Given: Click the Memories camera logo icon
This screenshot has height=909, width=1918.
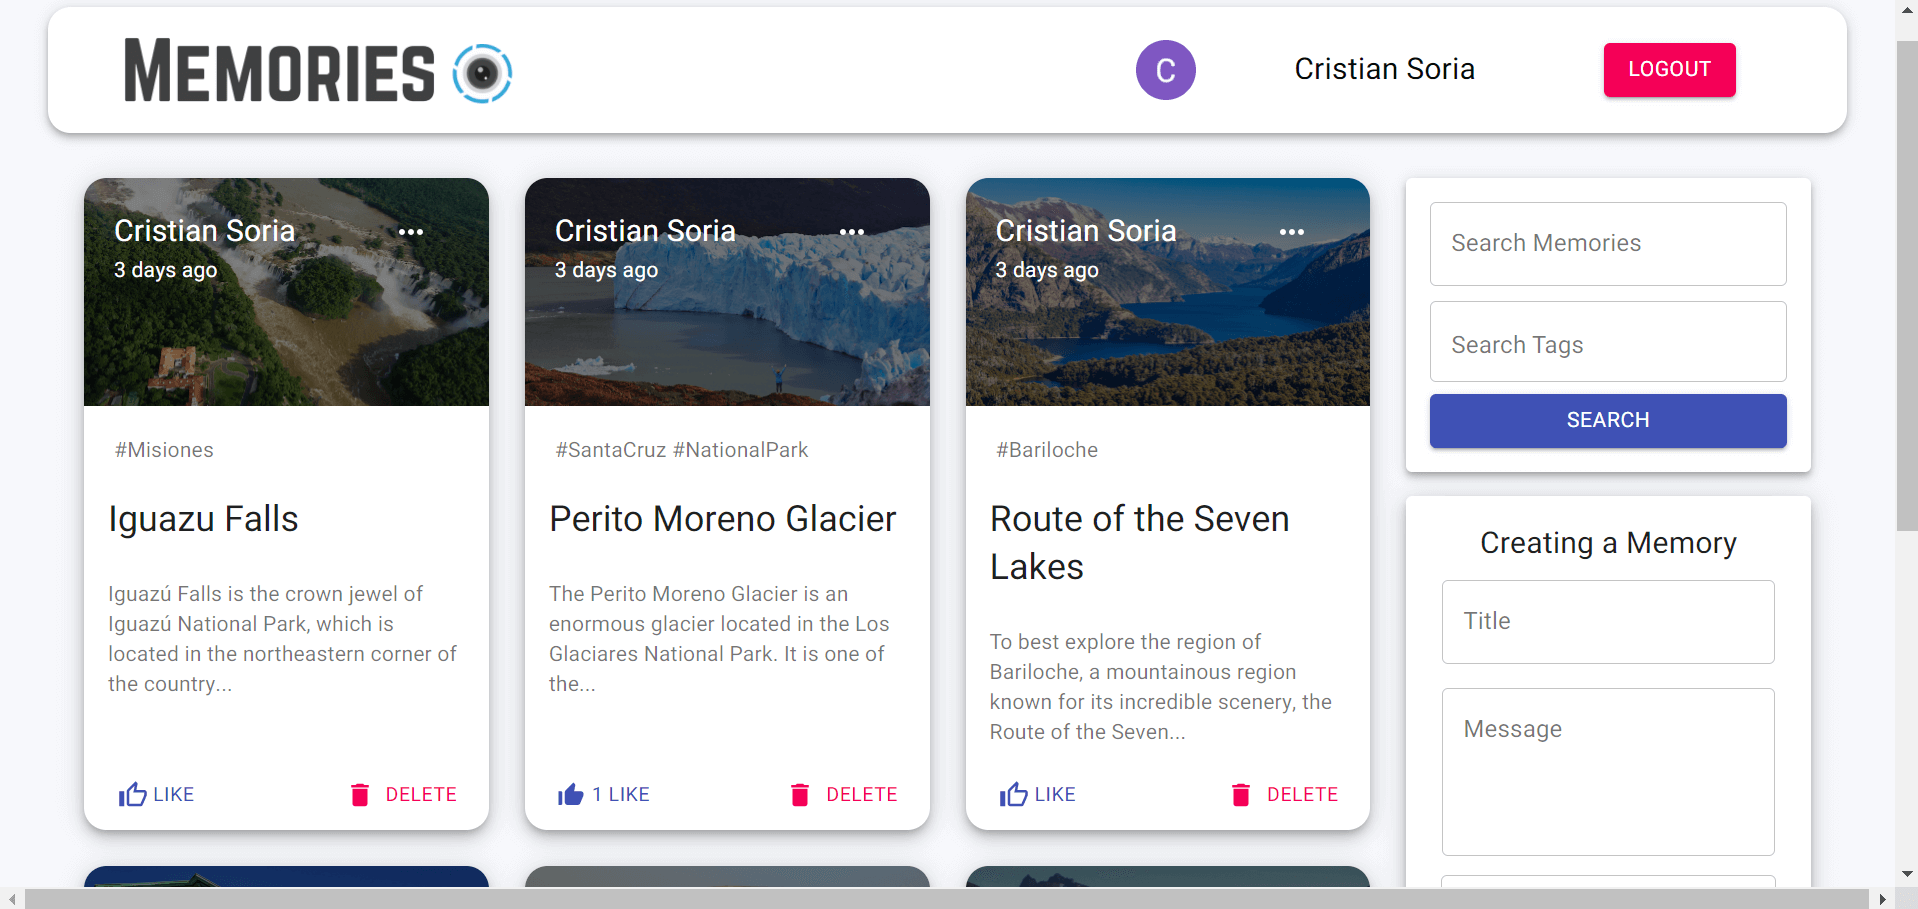Looking at the screenshot, I should pos(482,73).
